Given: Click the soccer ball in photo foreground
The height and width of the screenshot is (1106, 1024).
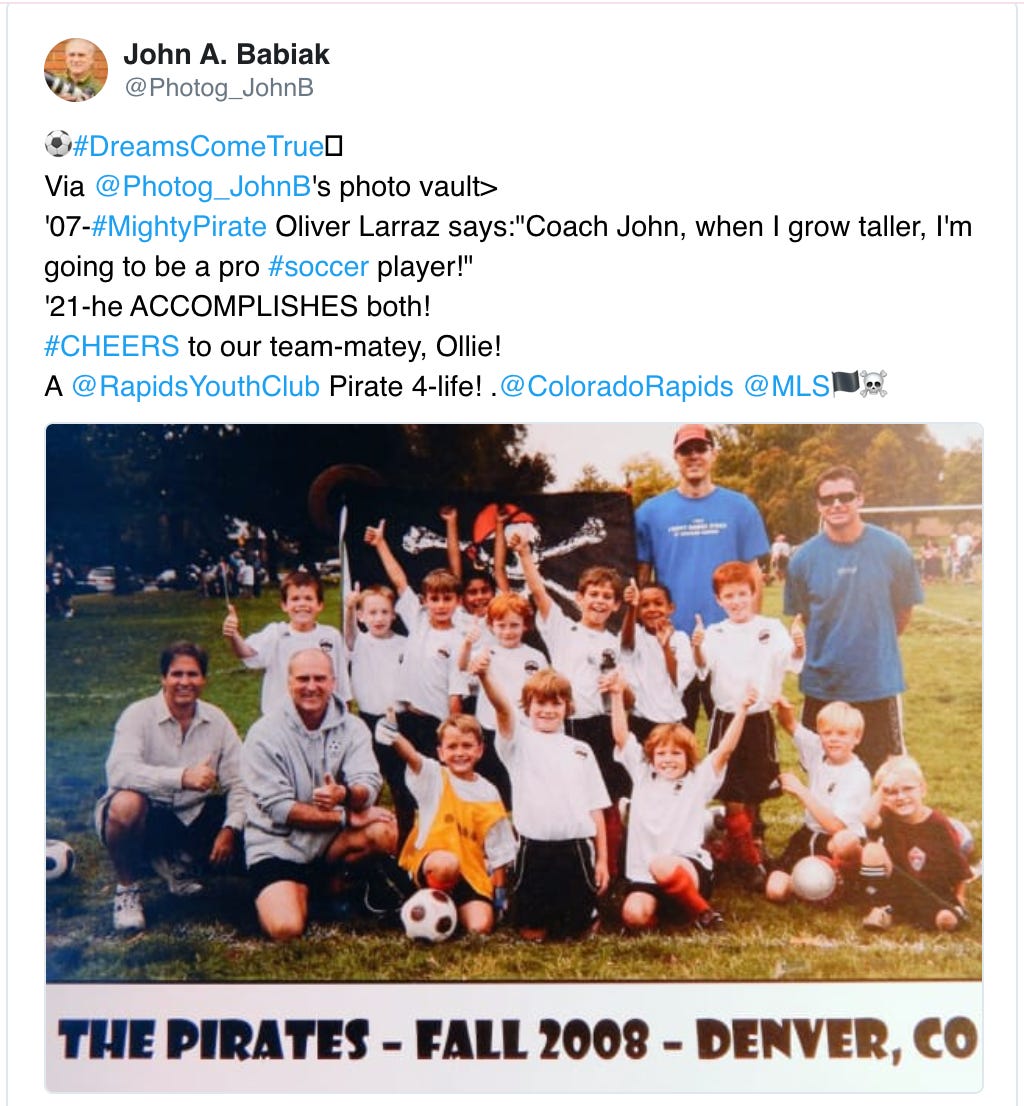Looking at the screenshot, I should (x=429, y=915).
